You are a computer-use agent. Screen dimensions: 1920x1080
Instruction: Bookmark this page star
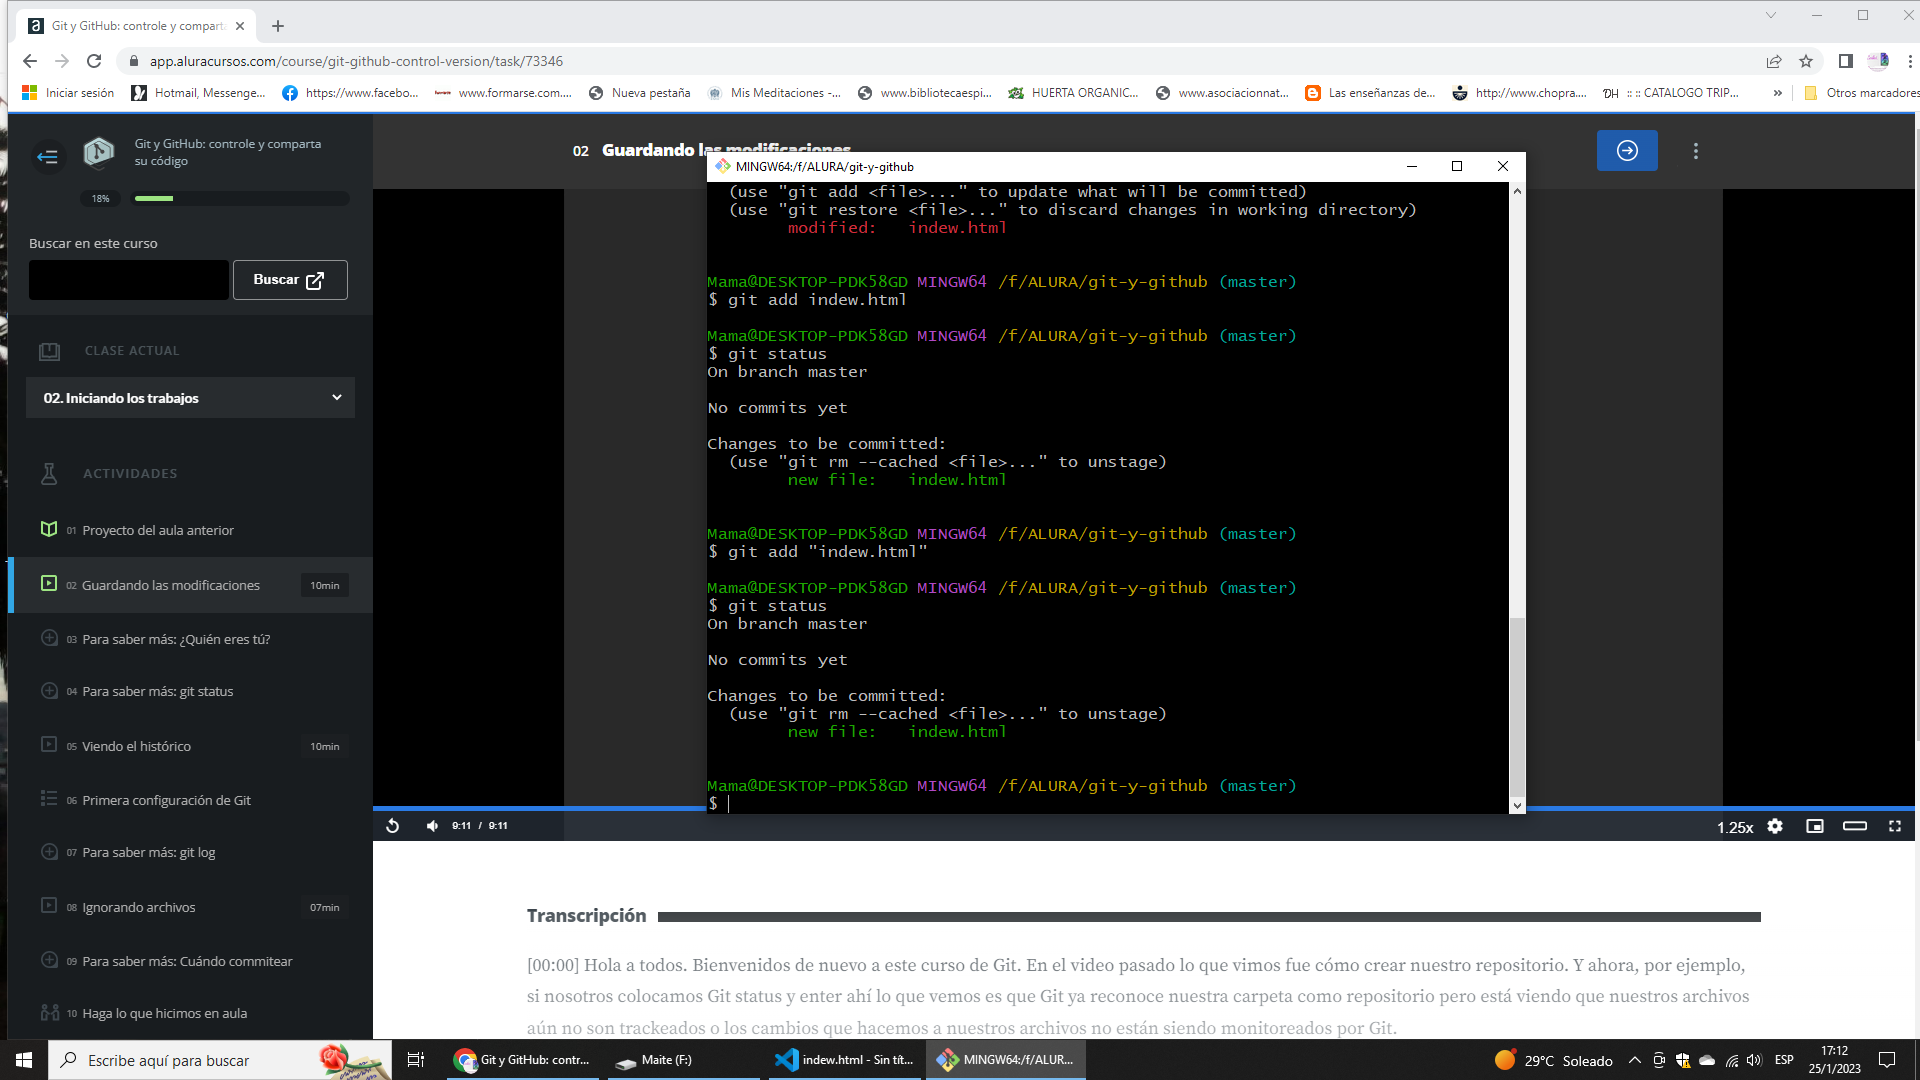click(1806, 61)
